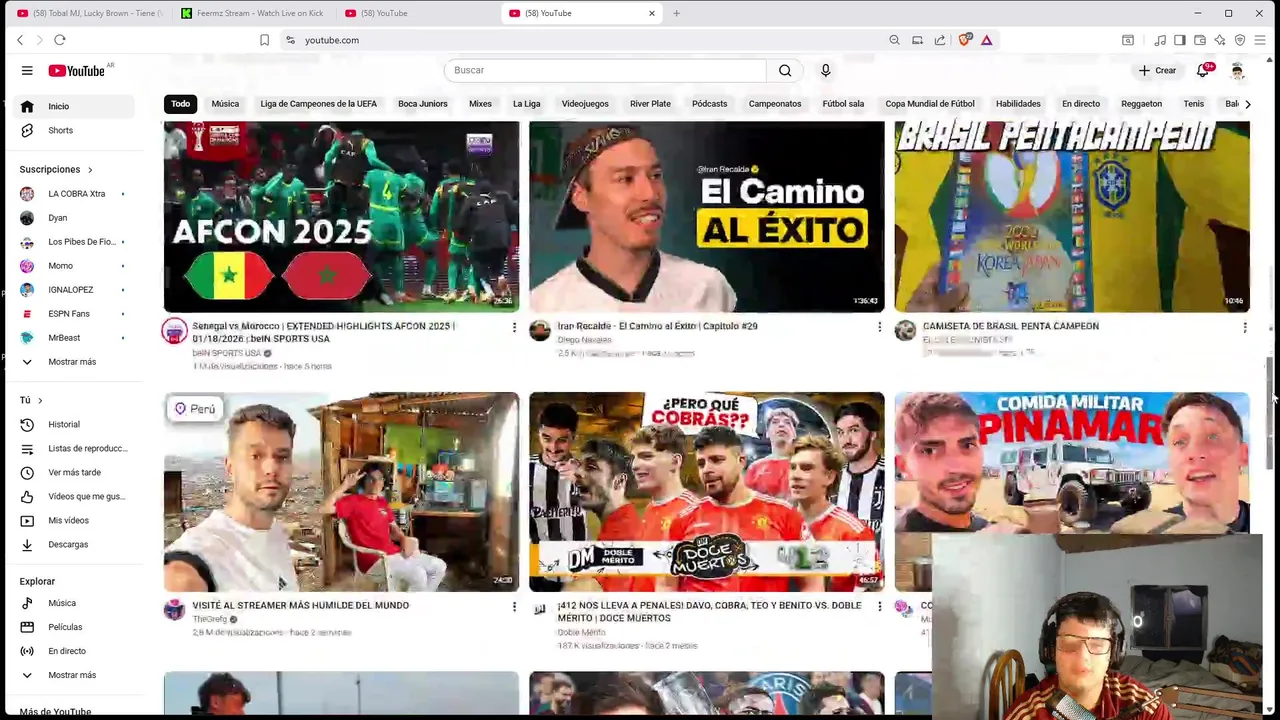Image resolution: width=1280 pixels, height=720 pixels.
Task: Go back with browser back arrow
Action: pos(20,40)
